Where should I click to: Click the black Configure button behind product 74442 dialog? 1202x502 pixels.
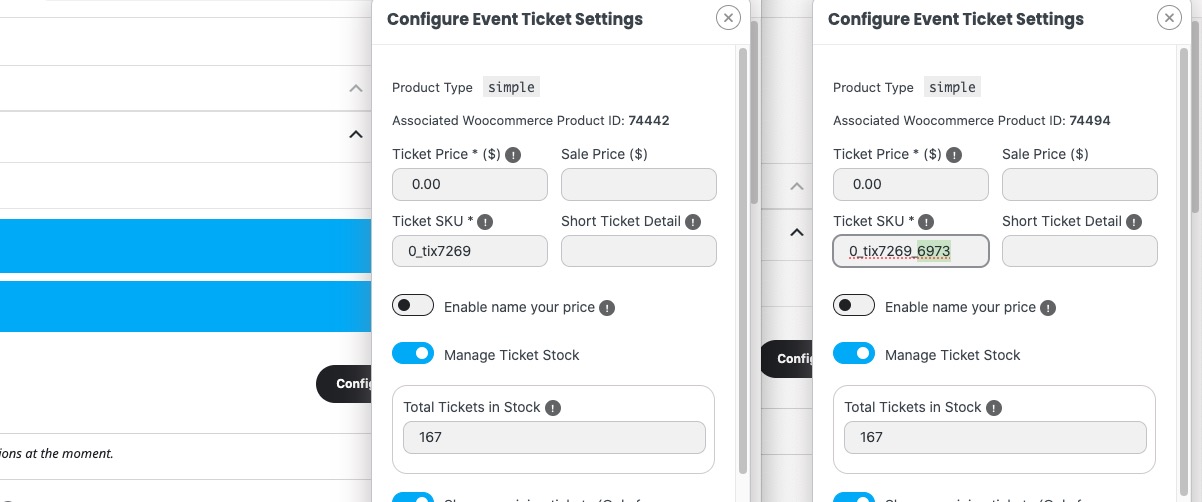click(x=346, y=384)
